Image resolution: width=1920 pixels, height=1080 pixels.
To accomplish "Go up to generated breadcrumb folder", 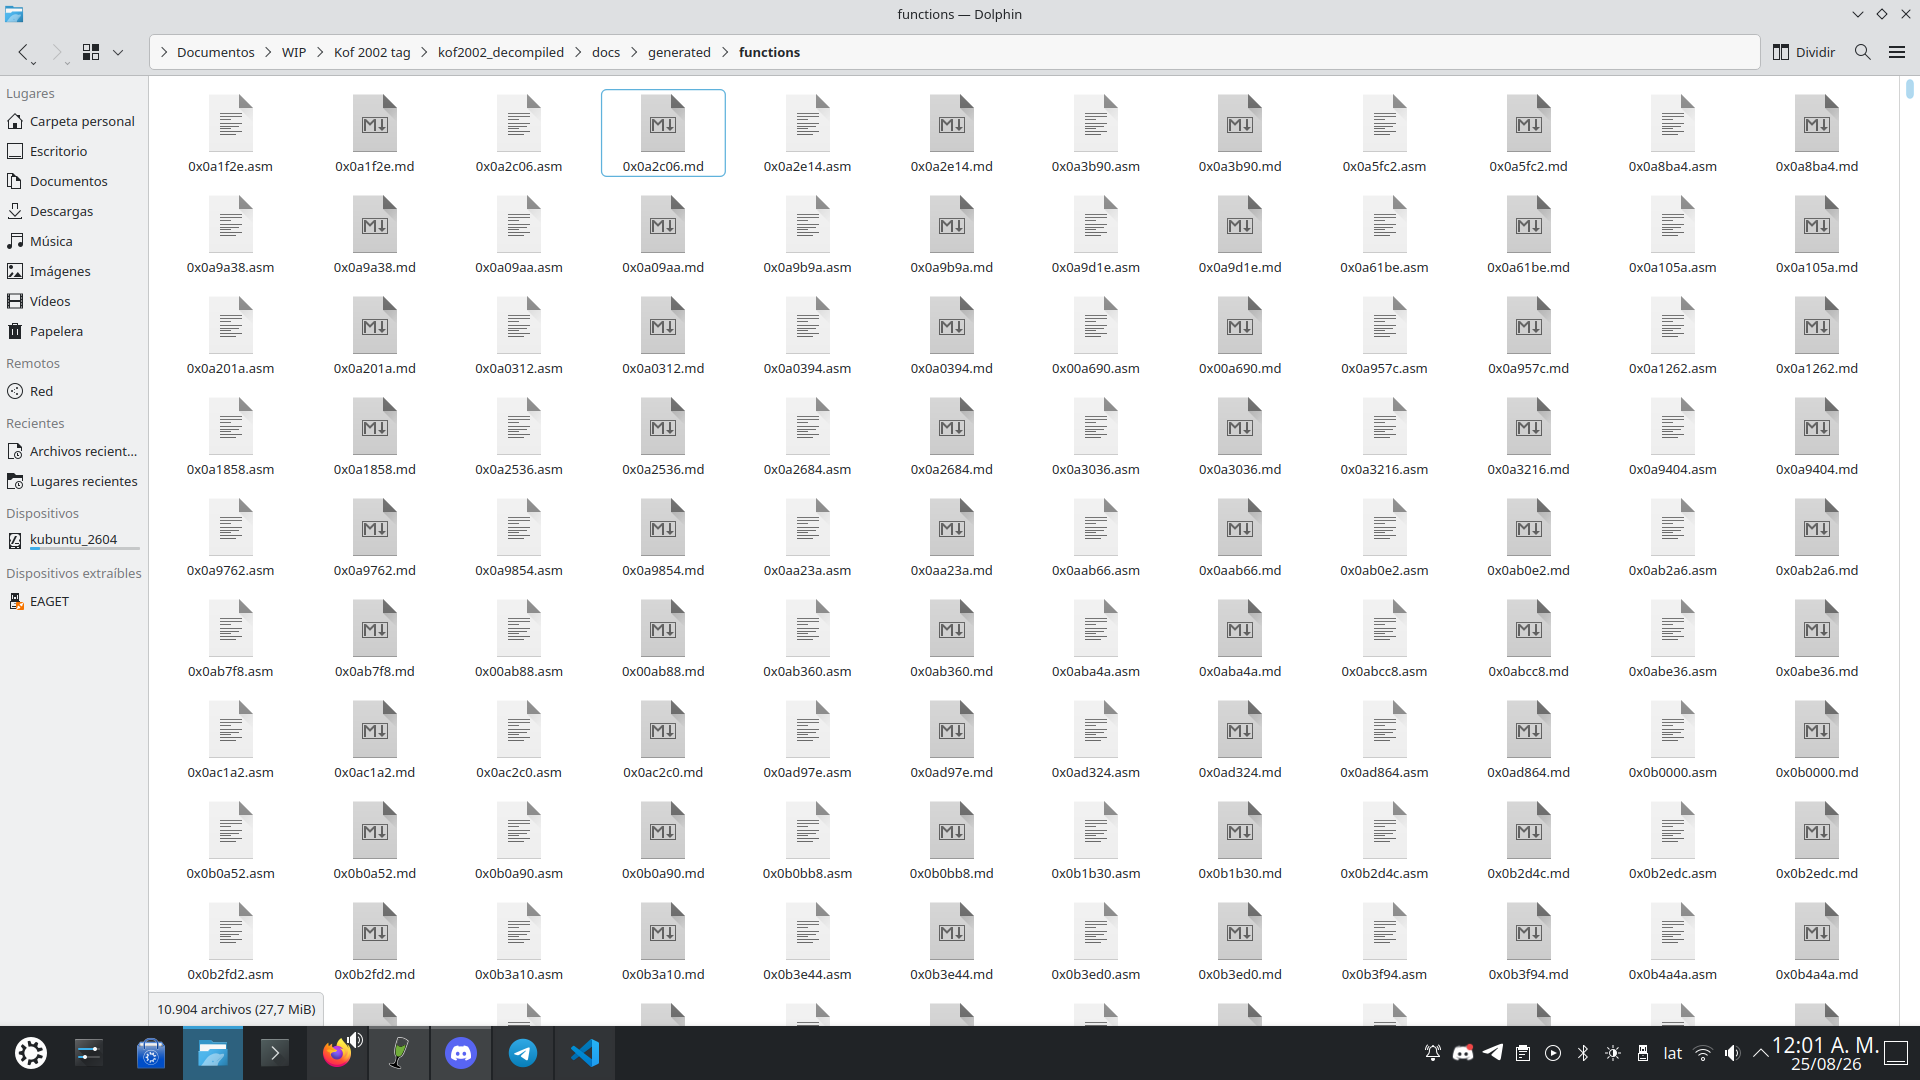I will point(679,52).
